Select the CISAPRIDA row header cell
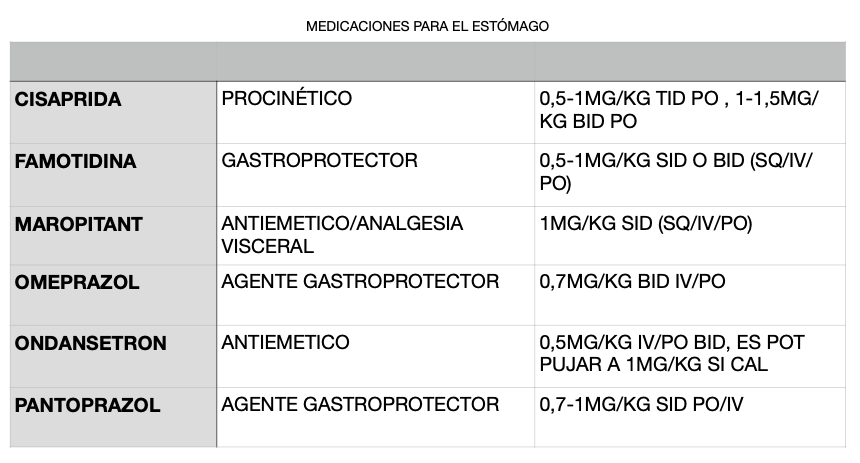860x463 pixels. (x=114, y=112)
